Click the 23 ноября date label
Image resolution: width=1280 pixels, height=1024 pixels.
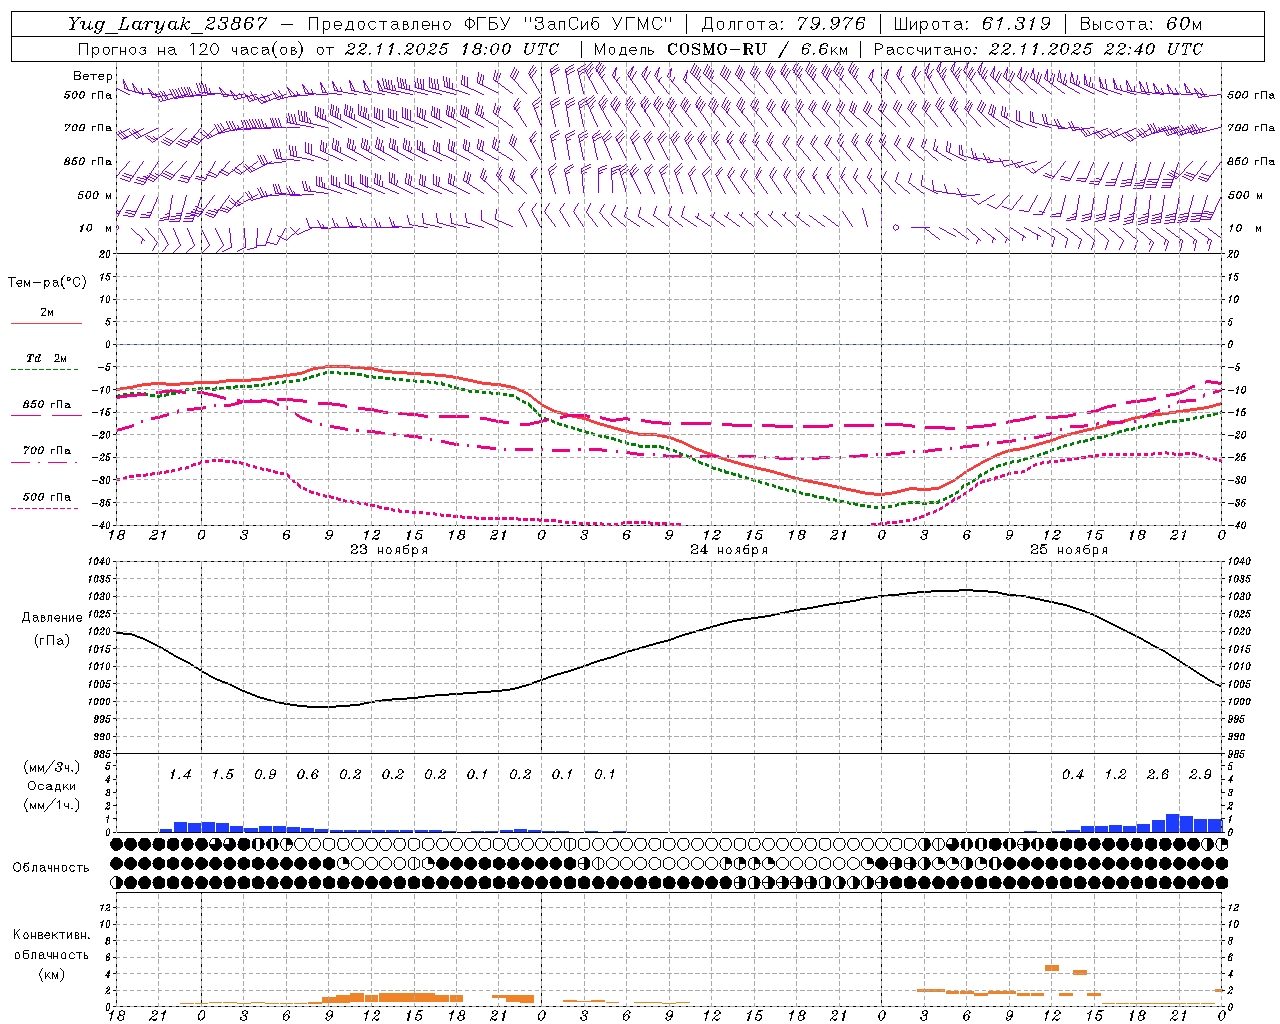[389, 550]
